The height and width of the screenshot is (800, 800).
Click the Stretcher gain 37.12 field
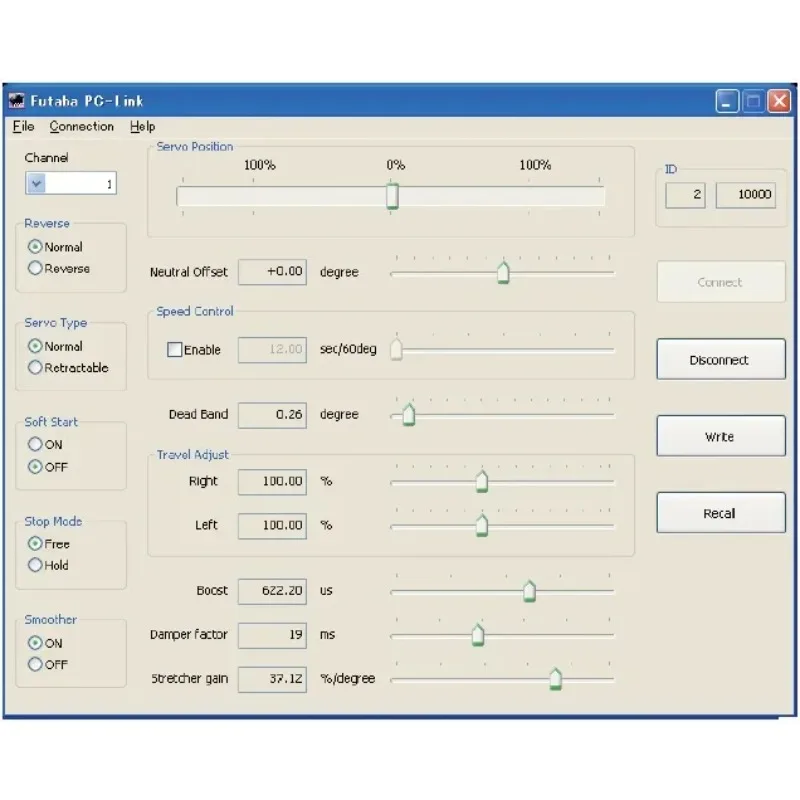point(272,679)
